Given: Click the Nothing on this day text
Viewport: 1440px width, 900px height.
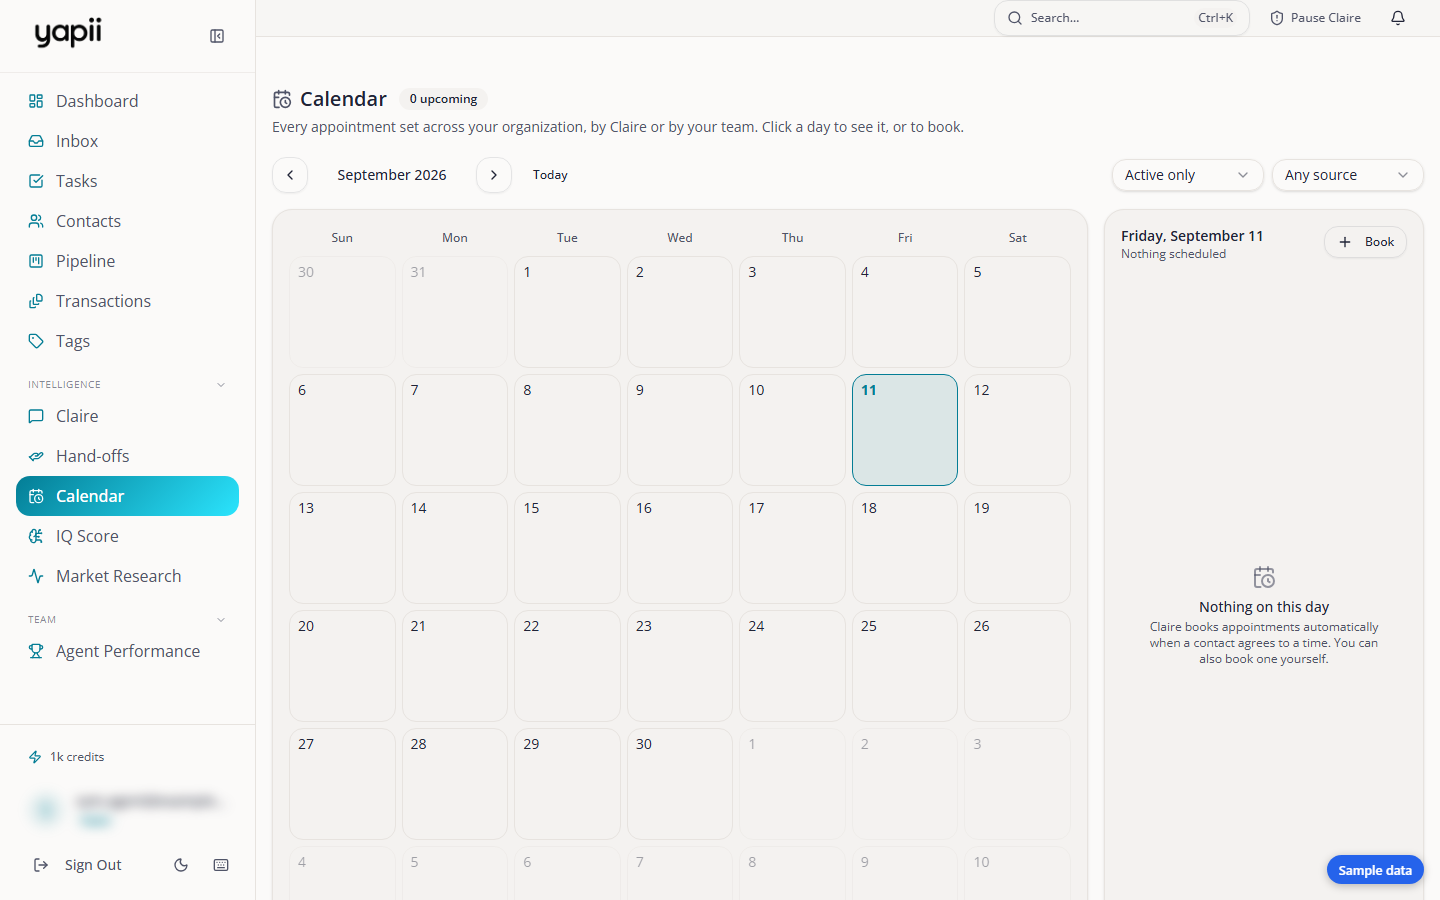Looking at the screenshot, I should [x=1264, y=607].
